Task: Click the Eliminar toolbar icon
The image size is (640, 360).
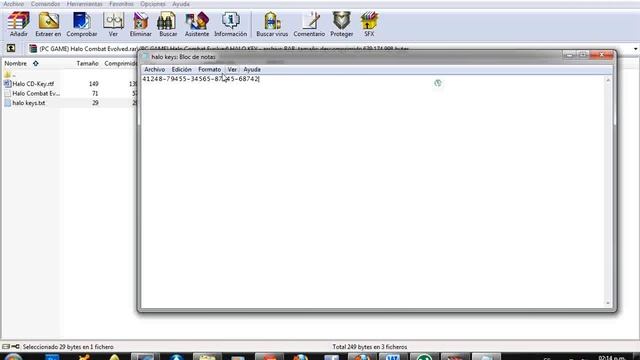Action: (140, 20)
